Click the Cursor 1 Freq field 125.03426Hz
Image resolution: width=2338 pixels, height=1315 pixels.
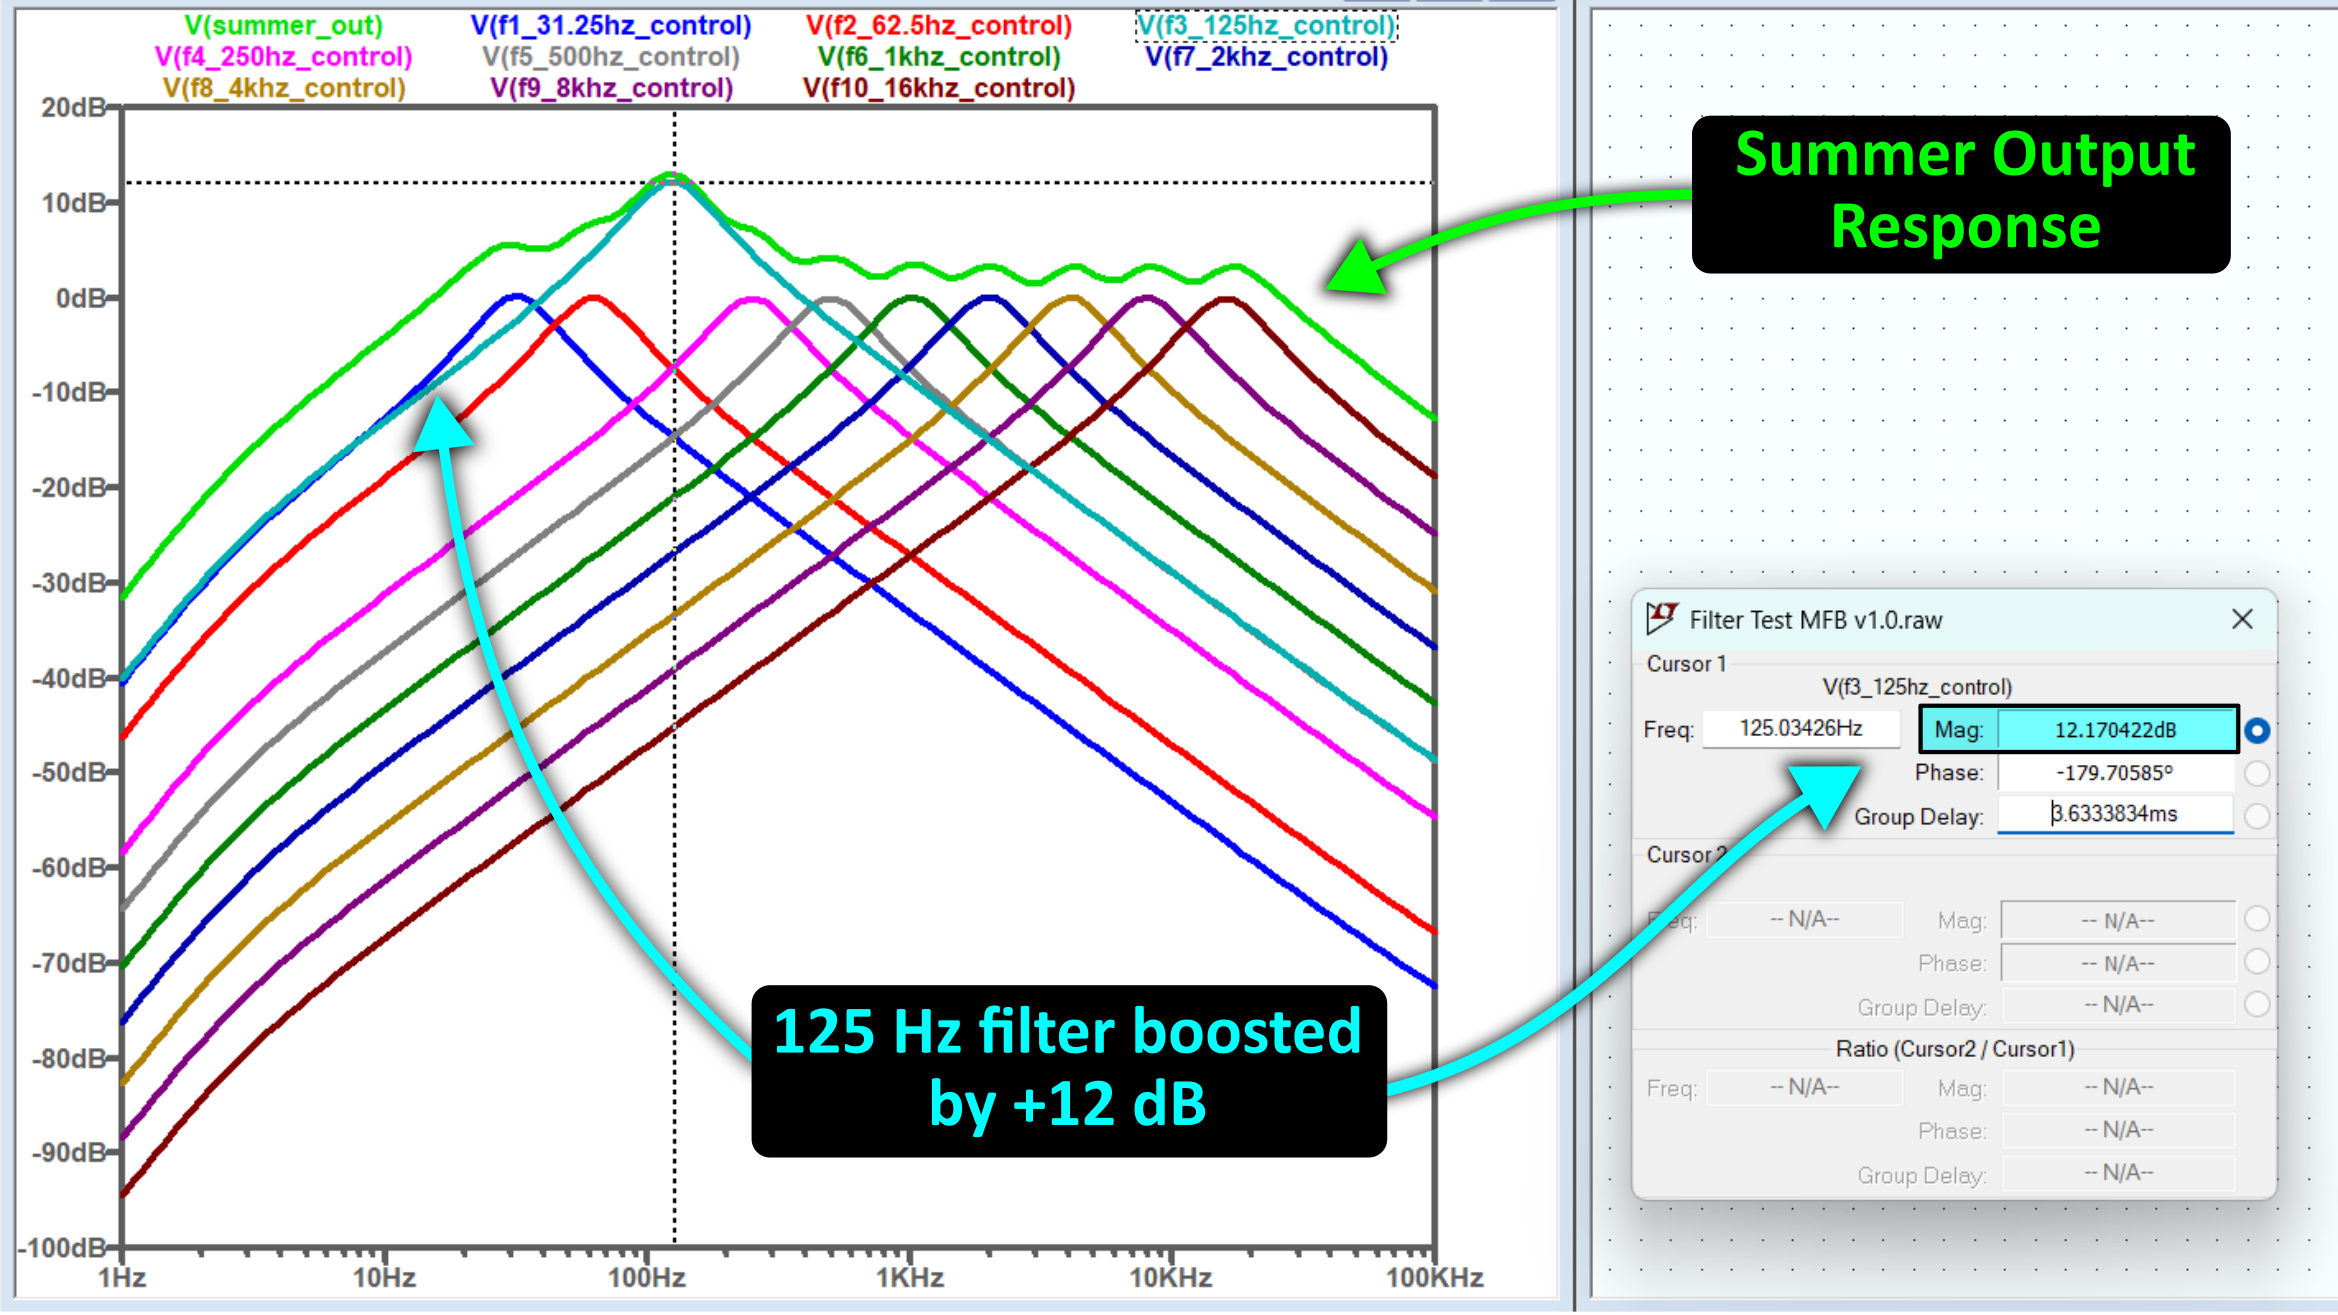(x=1801, y=728)
